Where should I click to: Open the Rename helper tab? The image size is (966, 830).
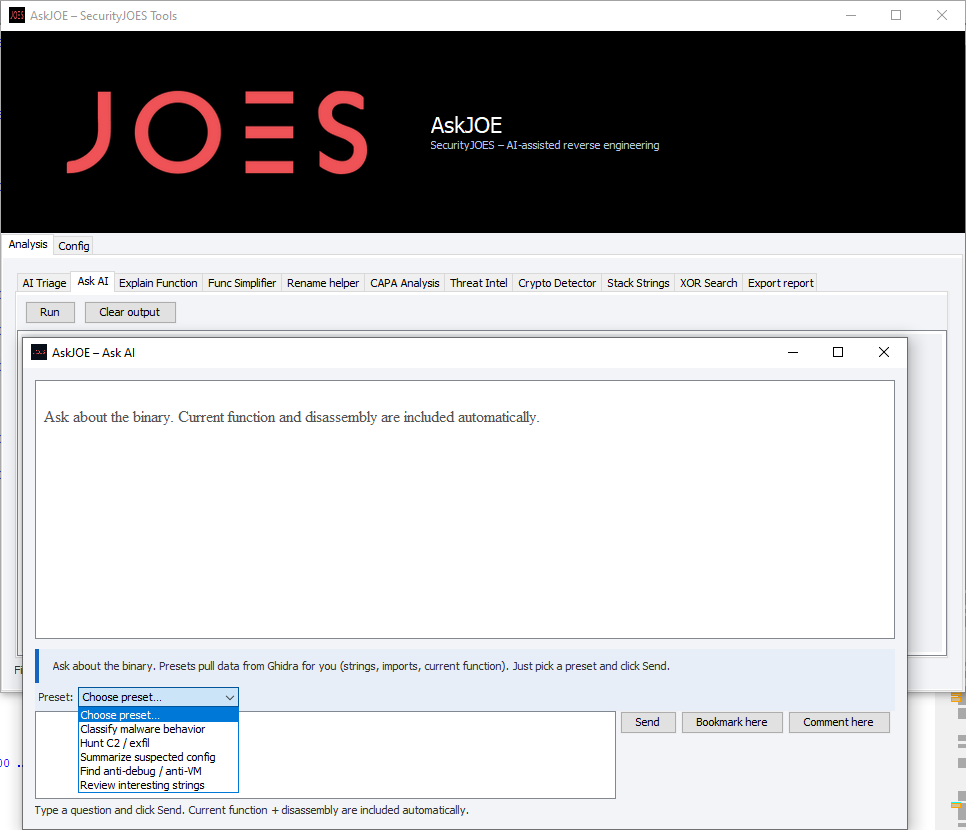[323, 283]
